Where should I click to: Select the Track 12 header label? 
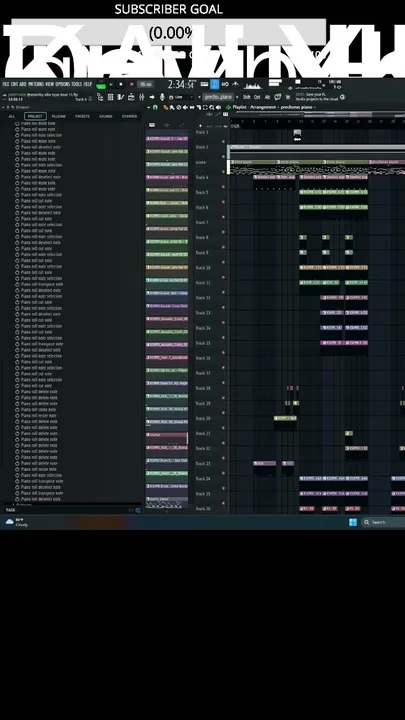(x=202, y=298)
